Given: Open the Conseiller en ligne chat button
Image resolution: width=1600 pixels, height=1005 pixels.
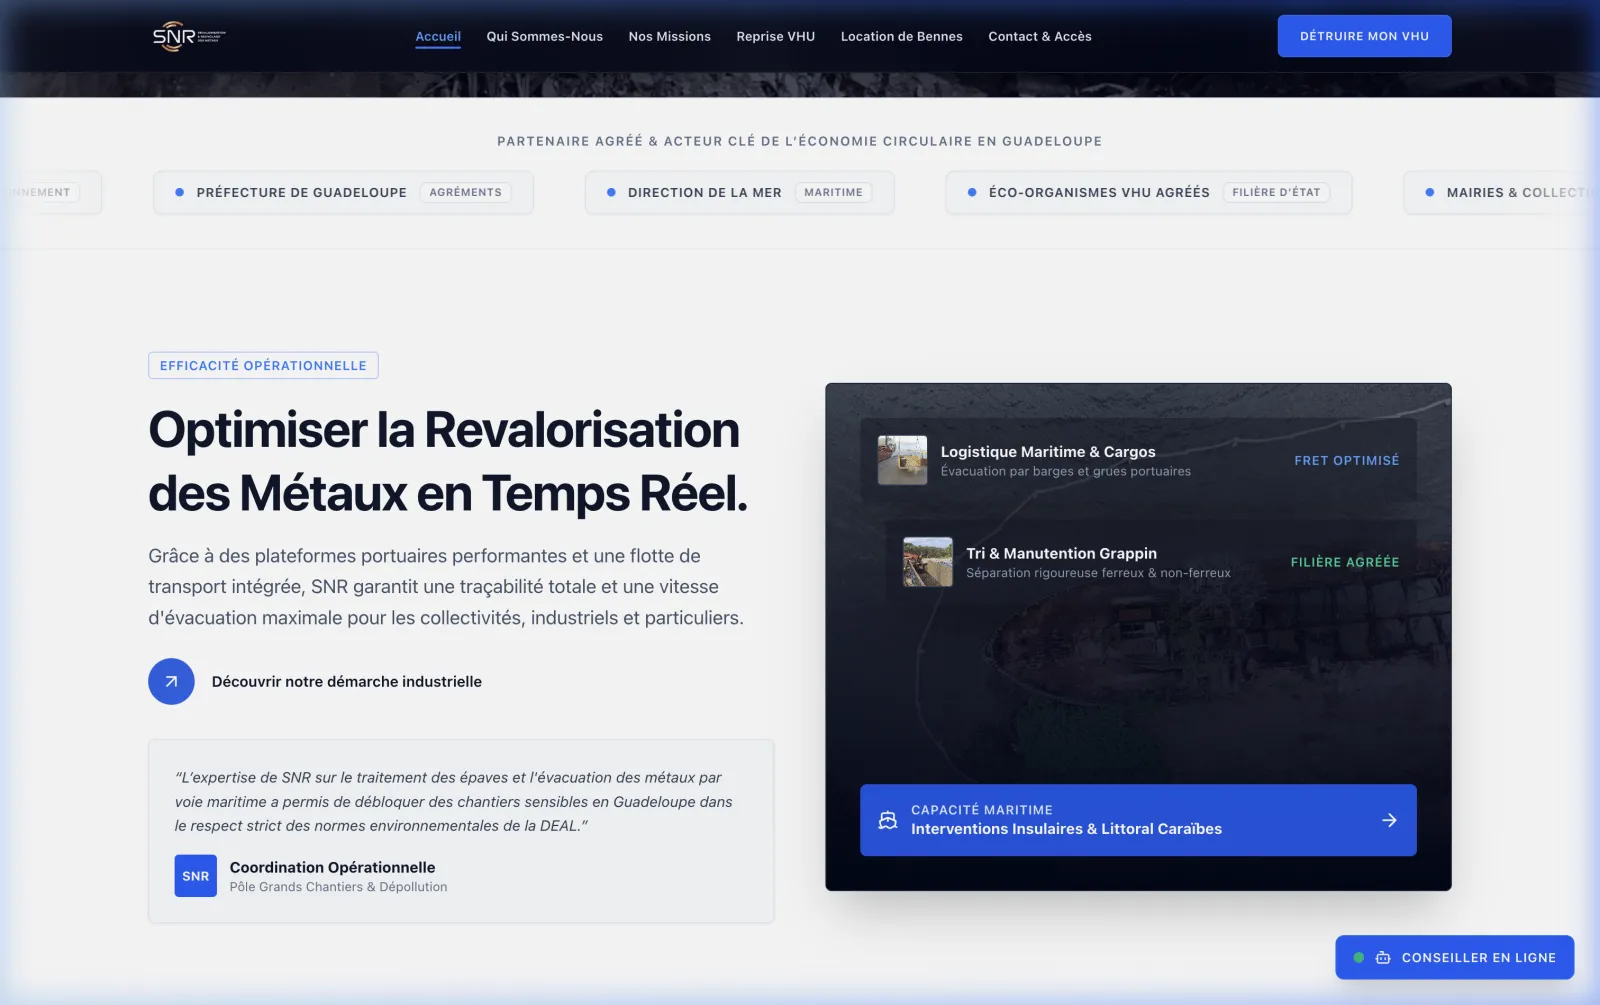Looking at the screenshot, I should [x=1454, y=957].
